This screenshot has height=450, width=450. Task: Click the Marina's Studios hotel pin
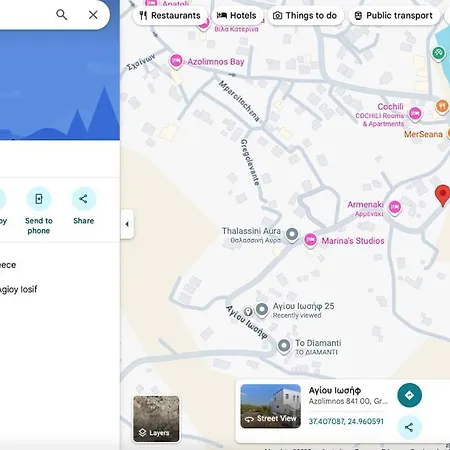(x=310, y=240)
